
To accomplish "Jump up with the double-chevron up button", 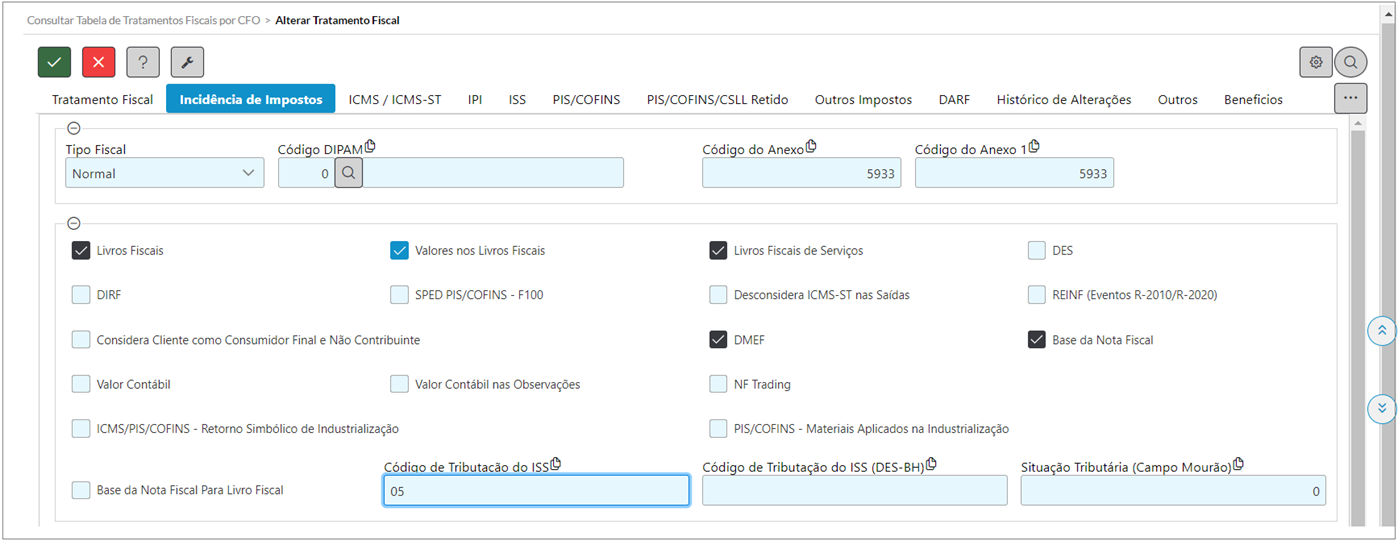I will click(x=1381, y=331).
